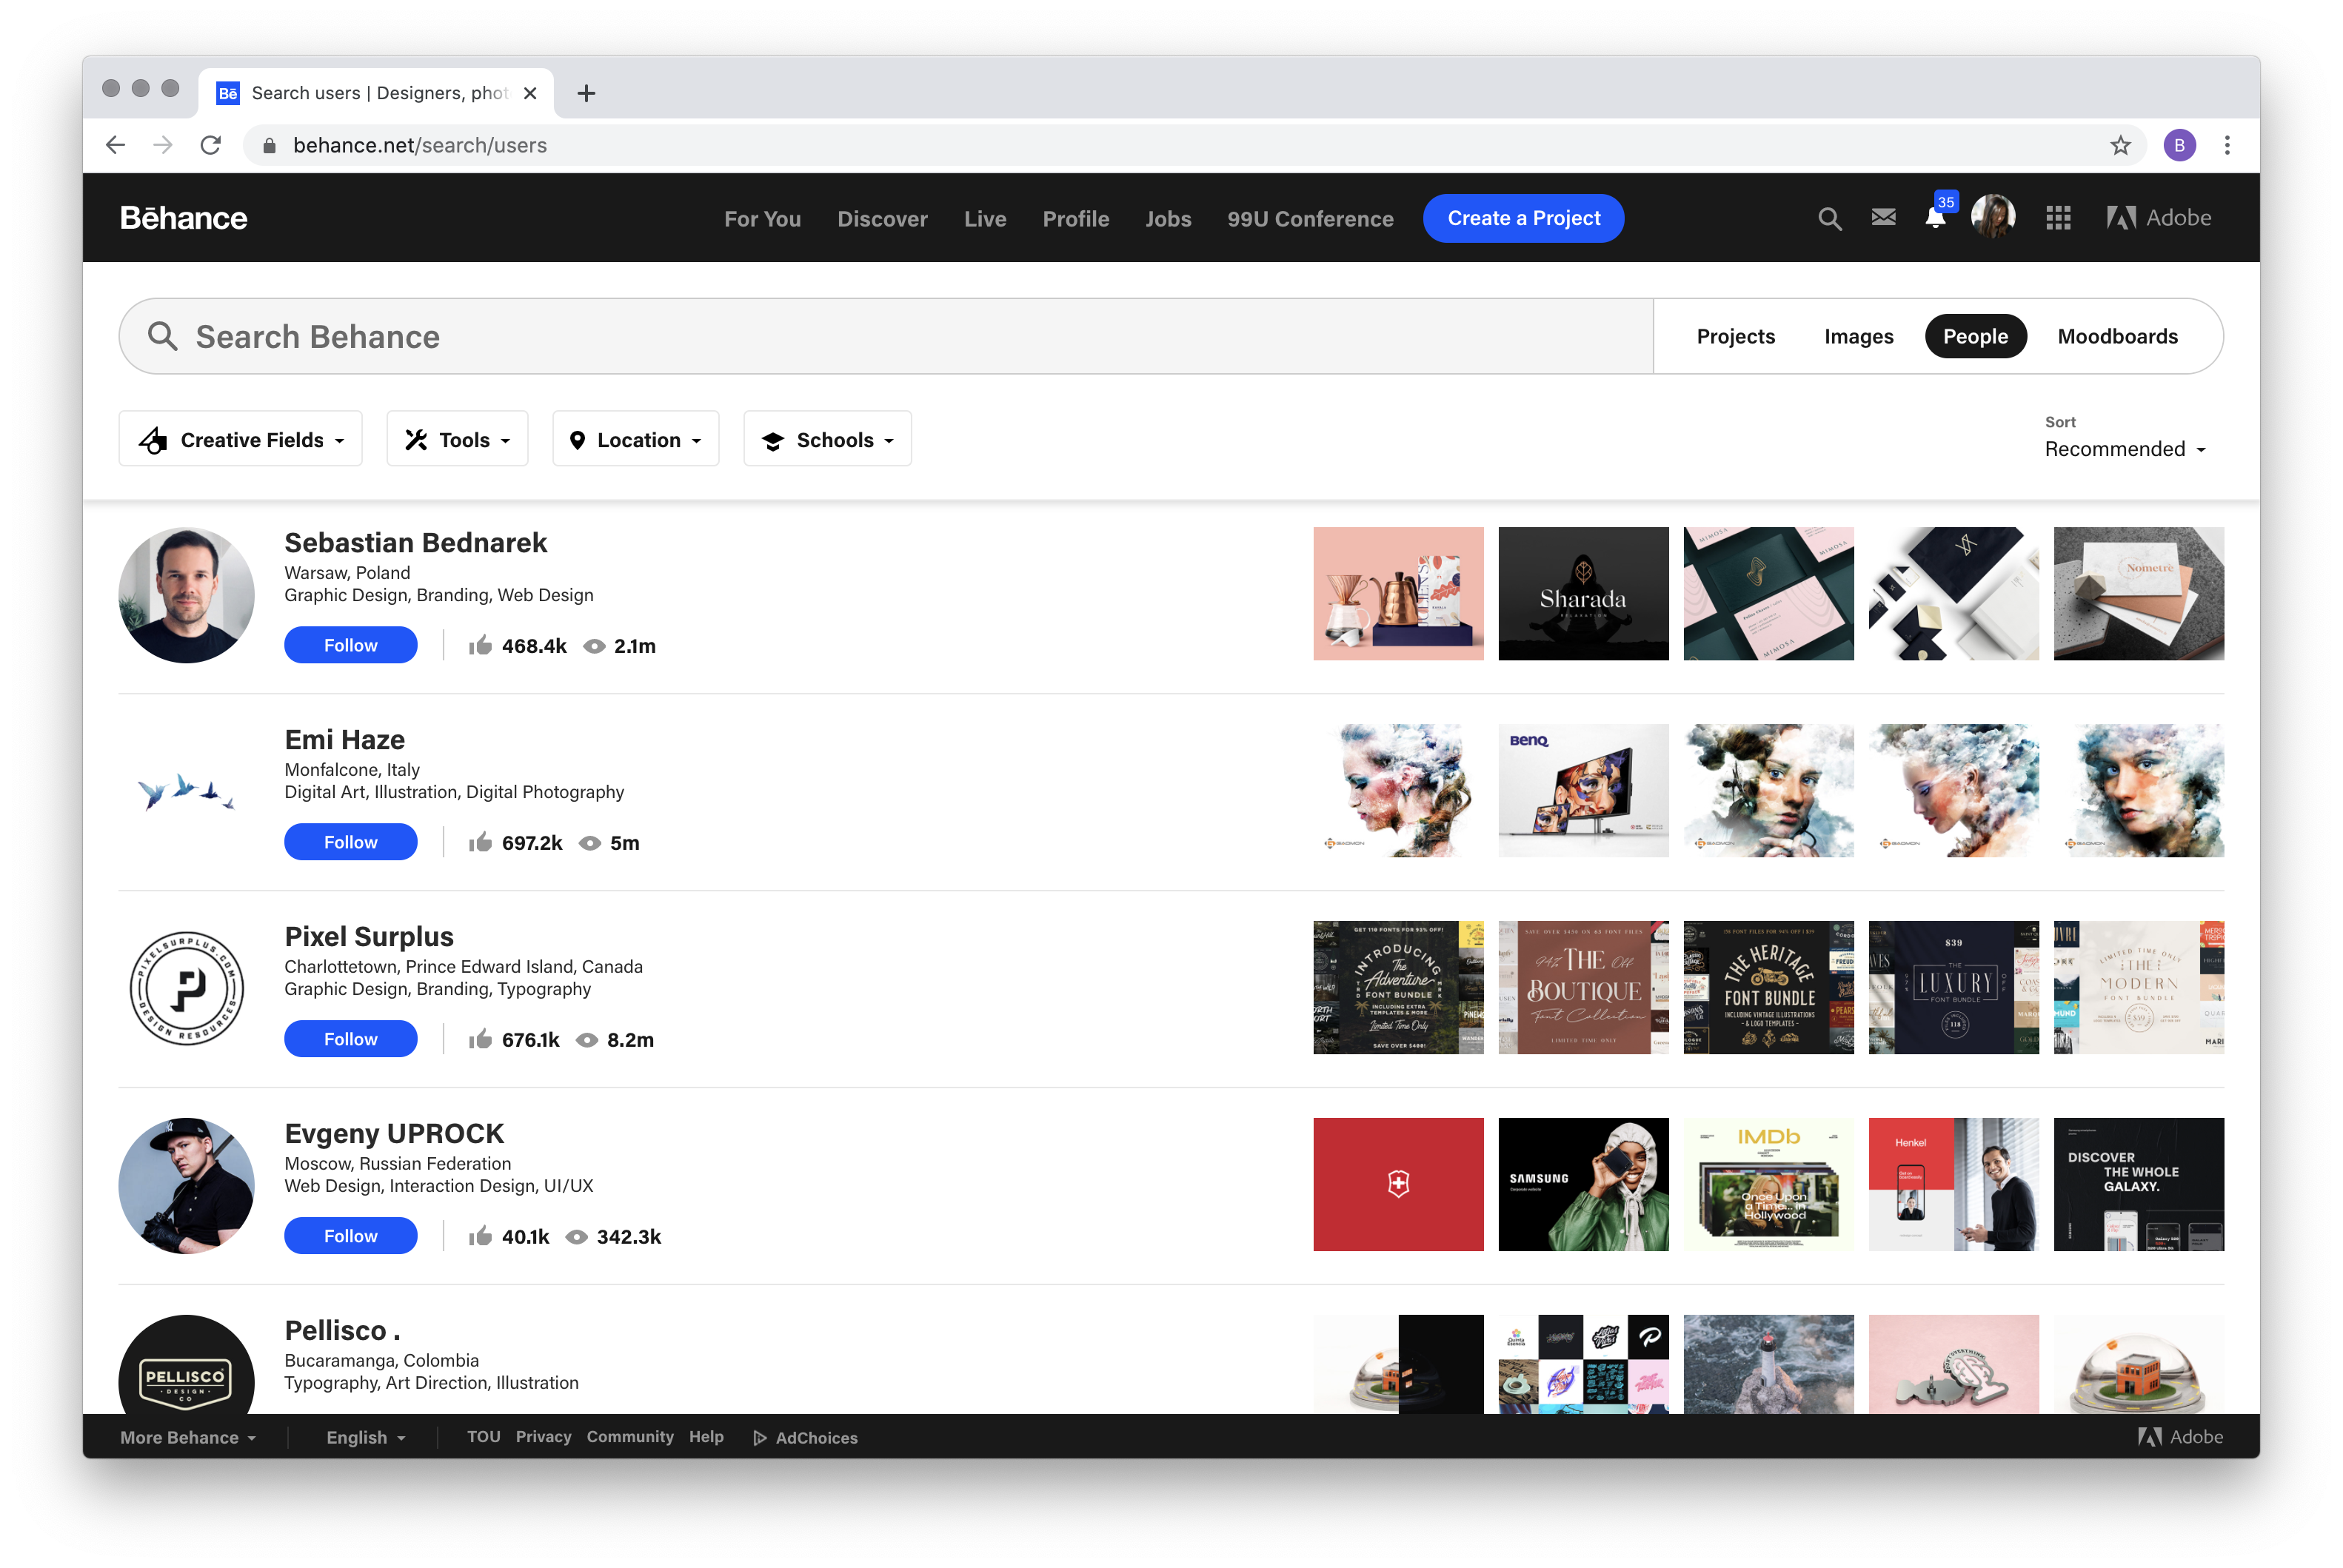This screenshot has width=2343, height=1568.
Task: Open IMDb project thumbnail
Action: [x=1768, y=1184]
